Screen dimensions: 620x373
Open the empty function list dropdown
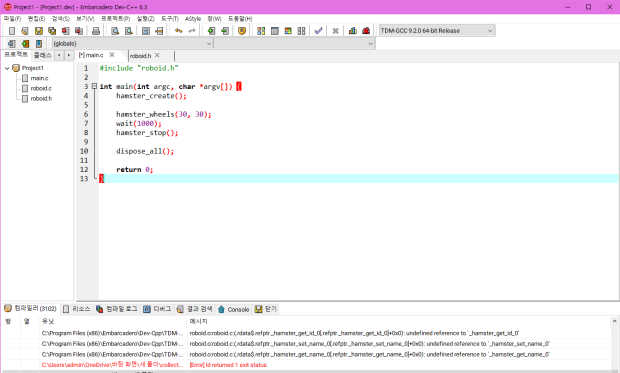coord(295,44)
